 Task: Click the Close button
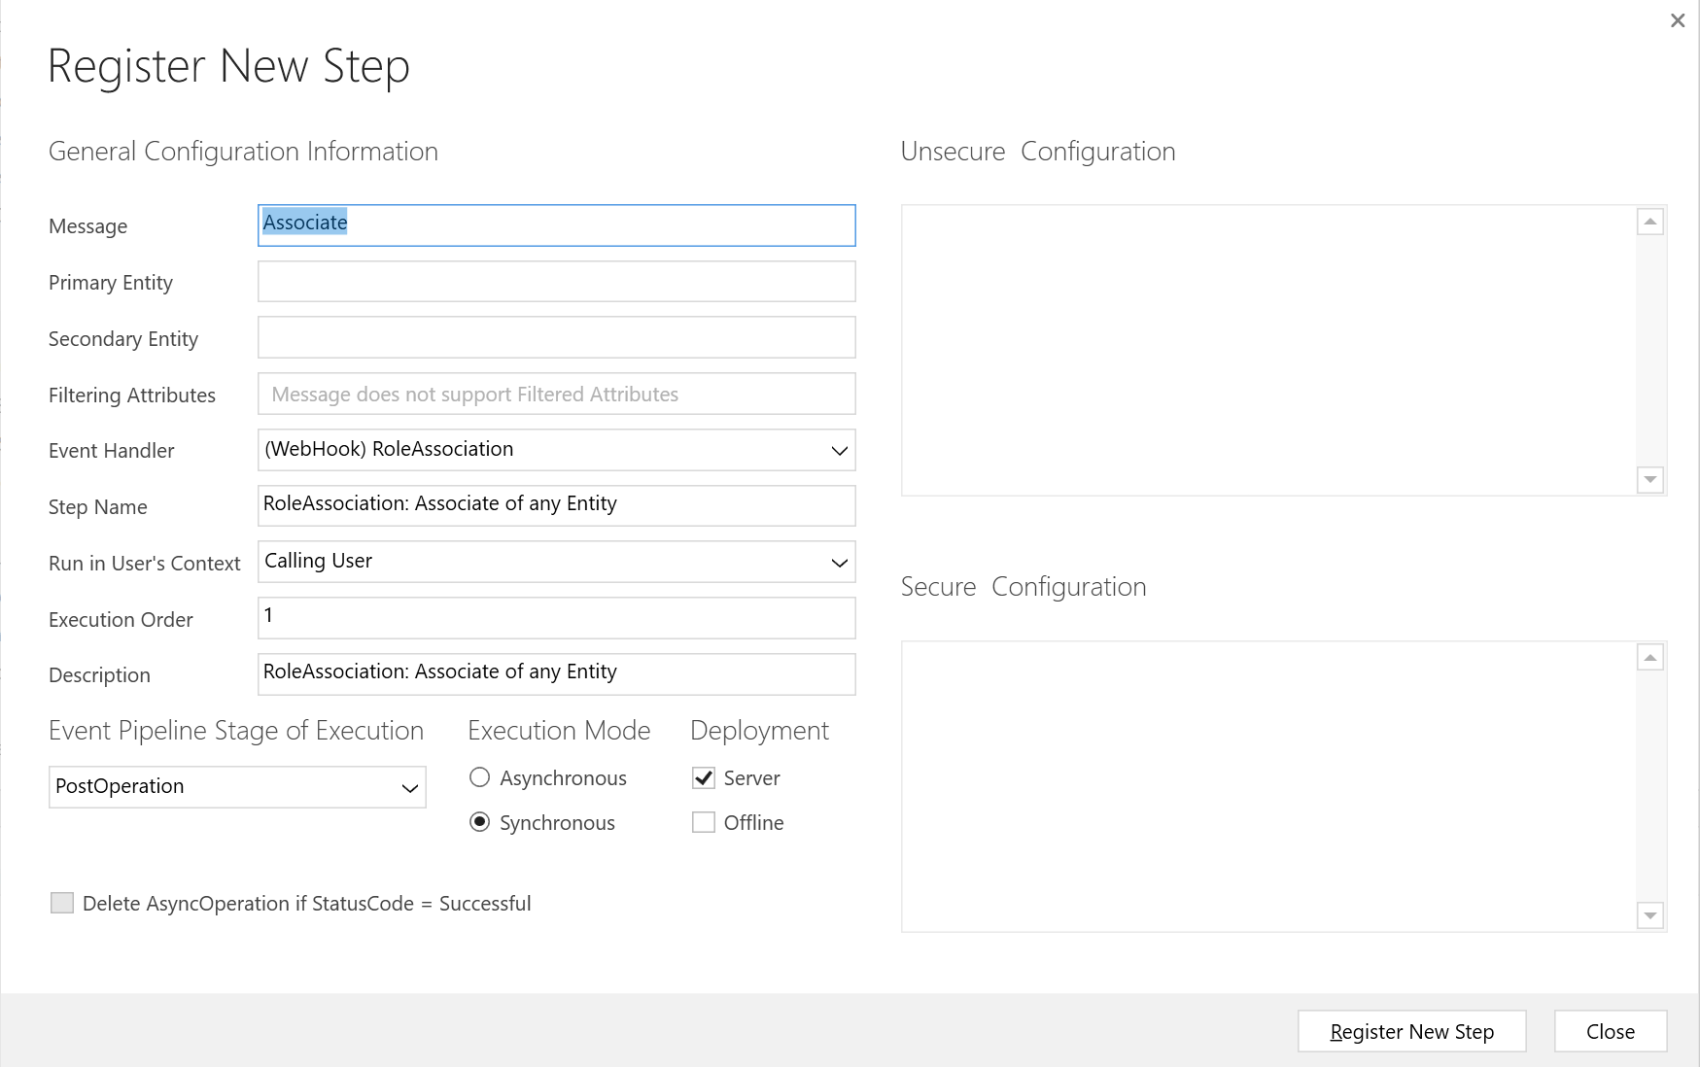(1609, 1031)
